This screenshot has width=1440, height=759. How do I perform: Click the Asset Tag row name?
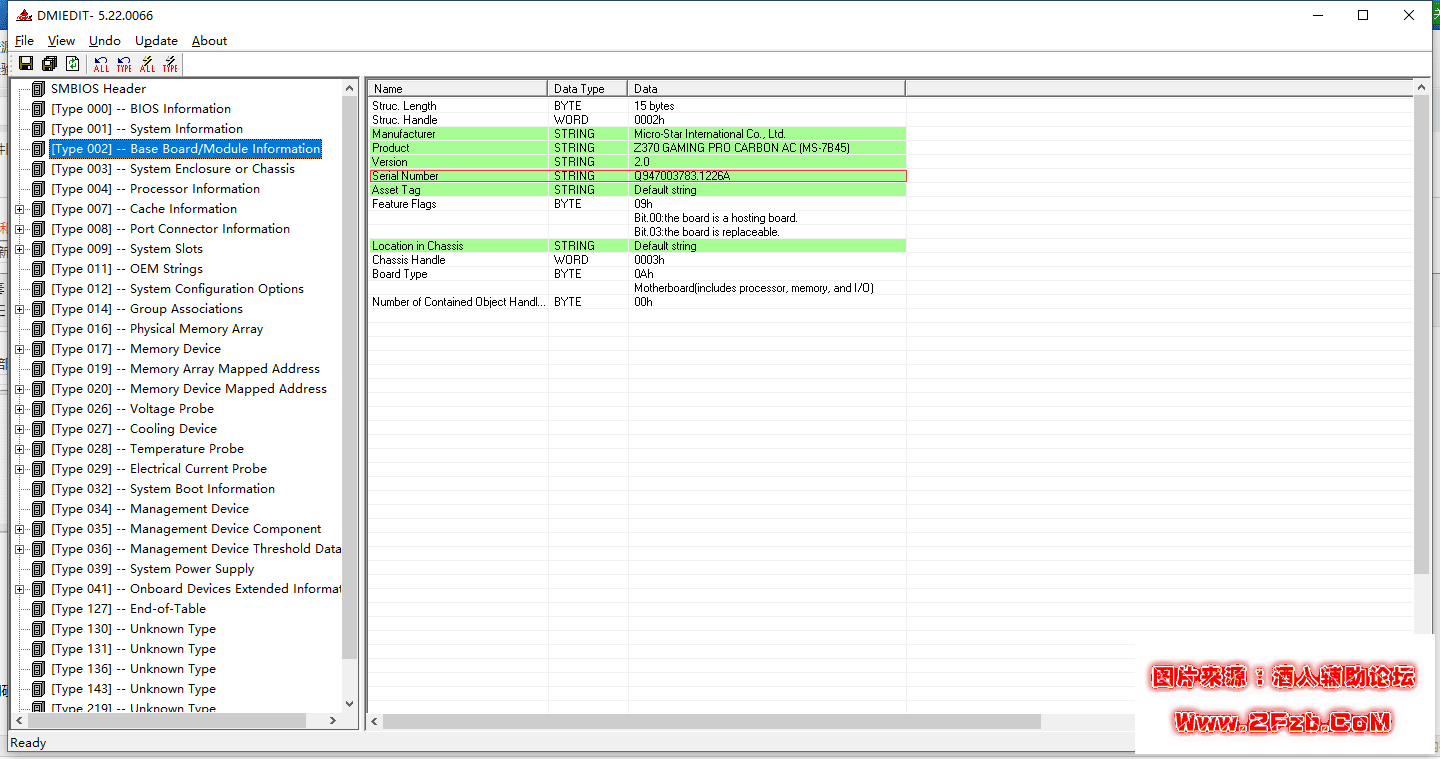395,190
